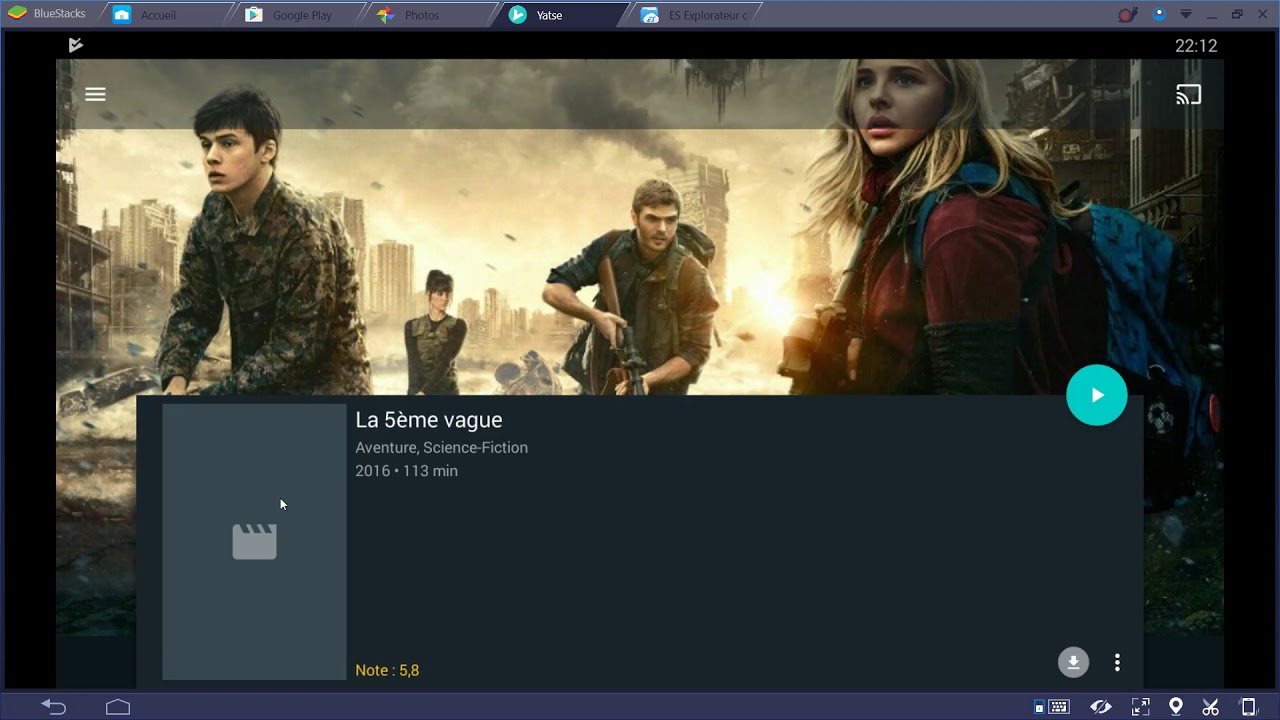
Task: Download the movie with the arrow icon
Action: click(x=1073, y=662)
